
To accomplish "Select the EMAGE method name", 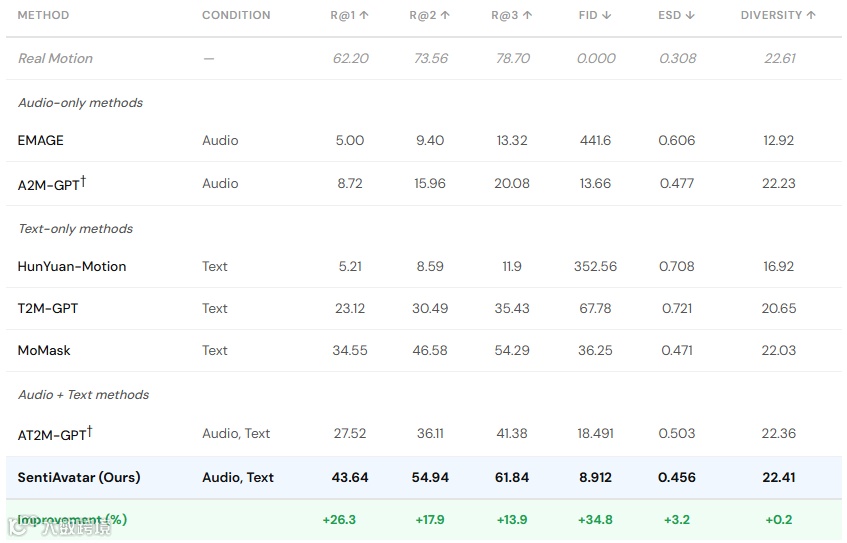I will tap(41, 140).
